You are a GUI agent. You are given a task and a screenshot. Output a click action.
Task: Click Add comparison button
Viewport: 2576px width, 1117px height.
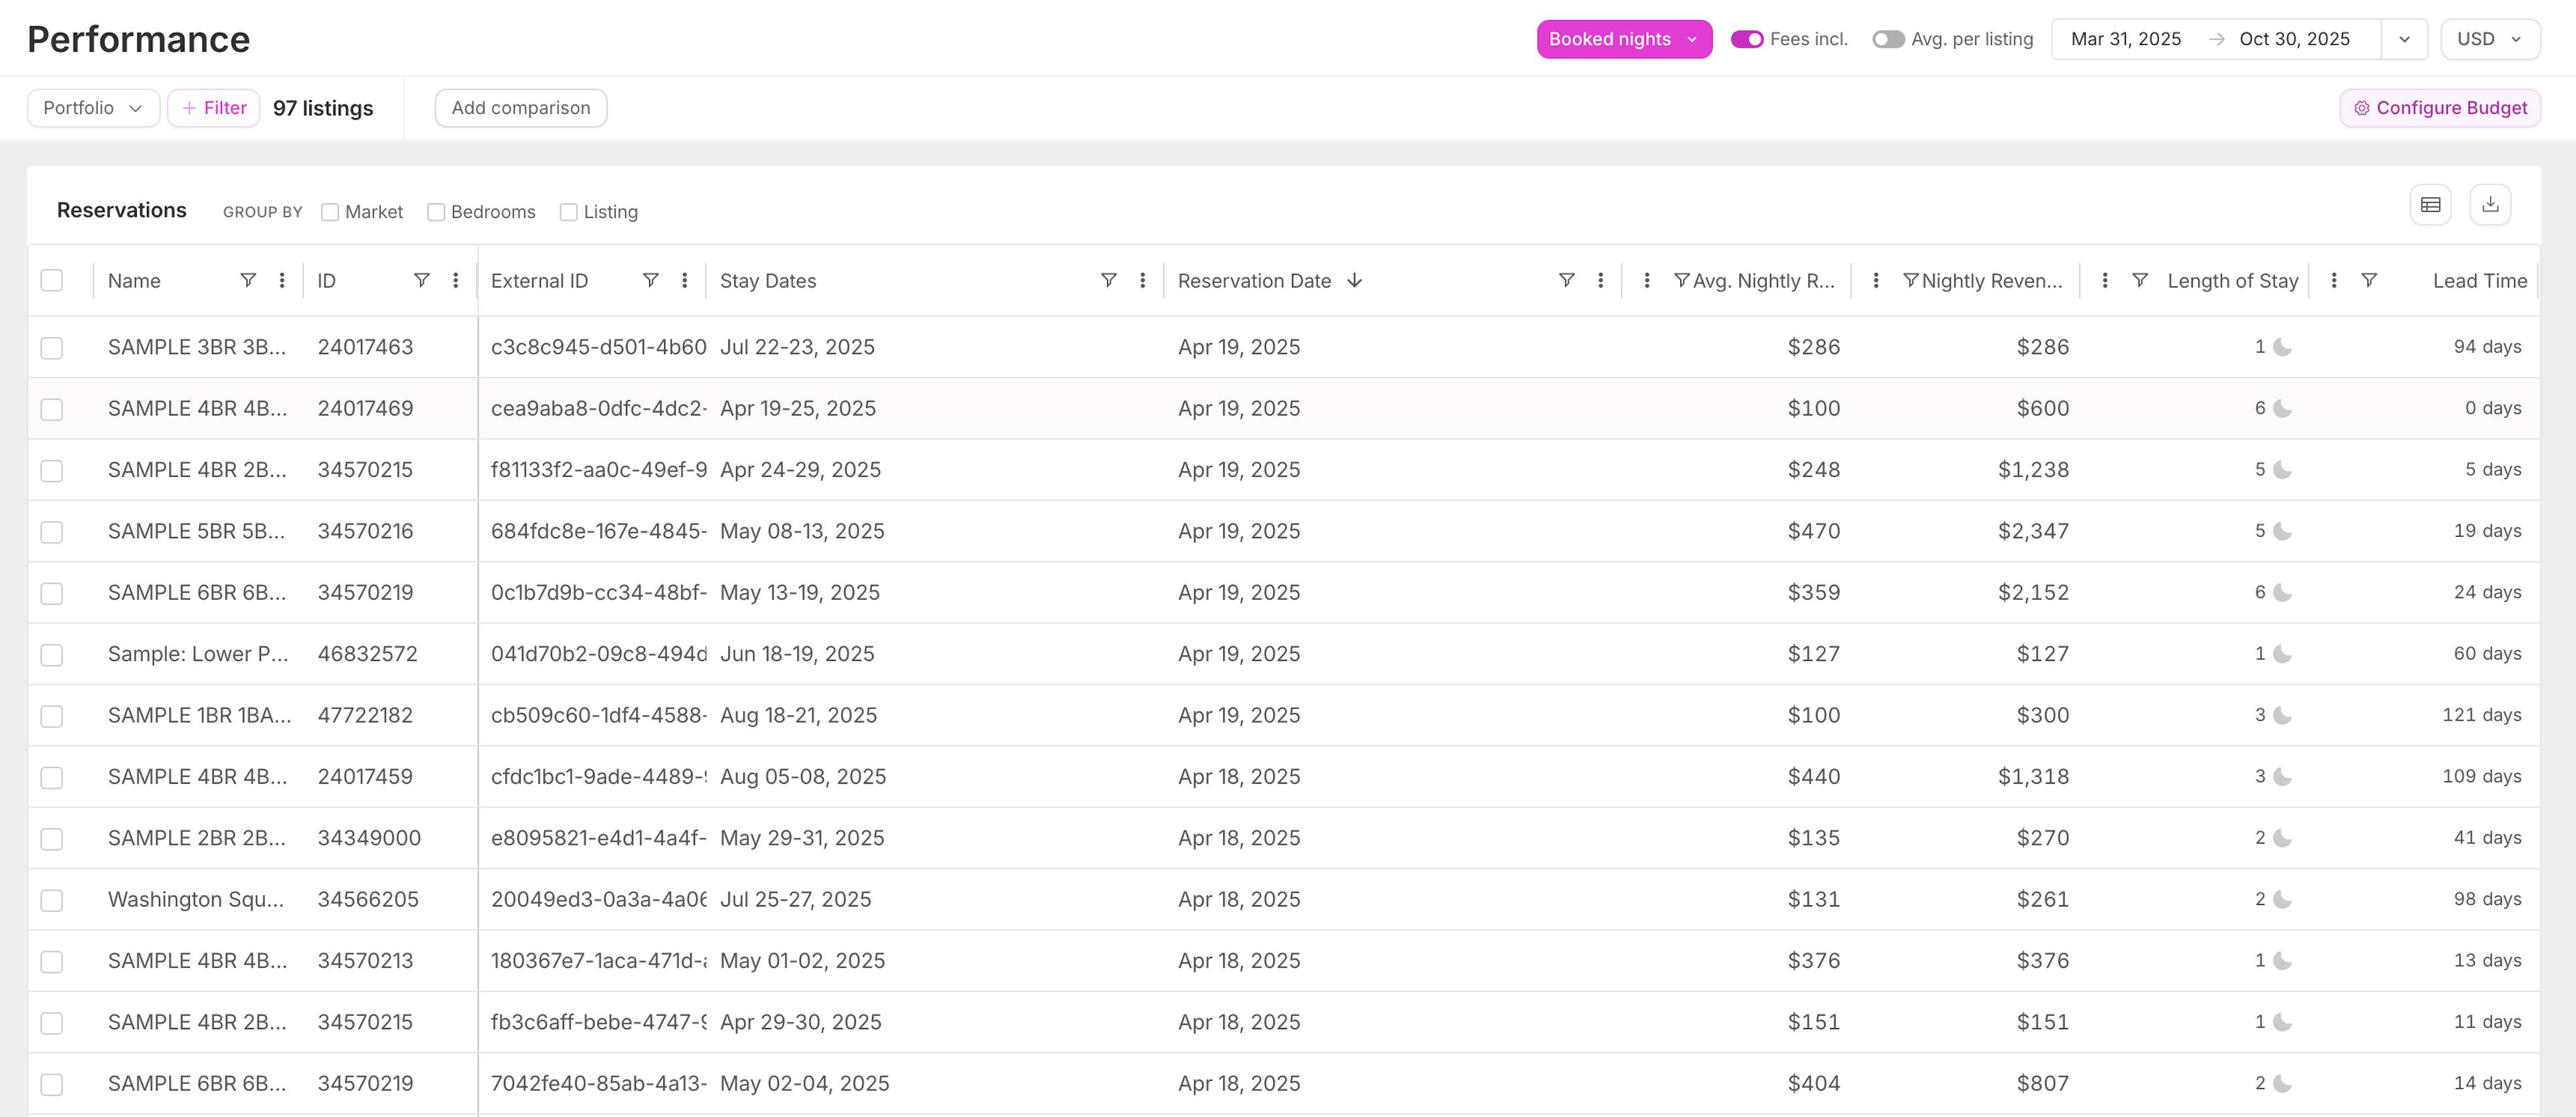(x=521, y=108)
